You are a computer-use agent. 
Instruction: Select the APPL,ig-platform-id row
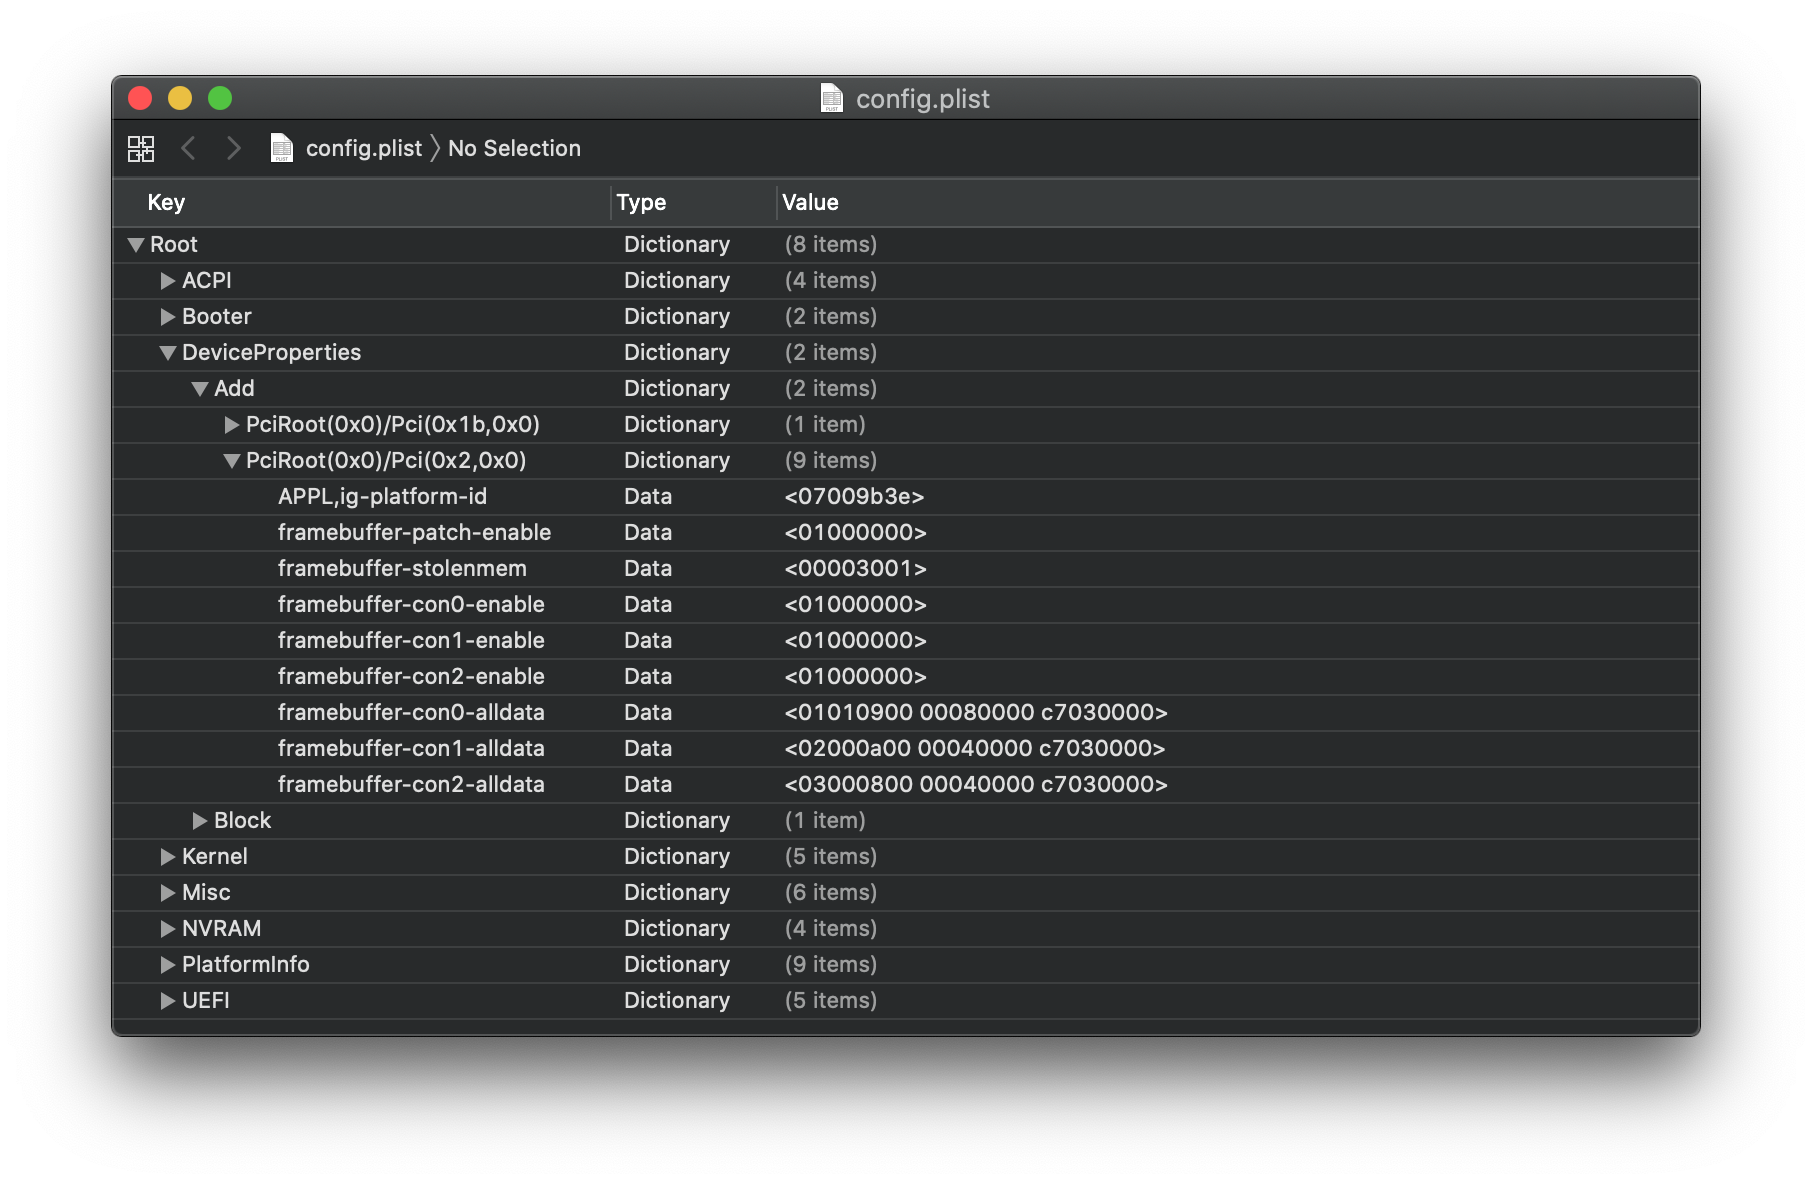(x=382, y=497)
